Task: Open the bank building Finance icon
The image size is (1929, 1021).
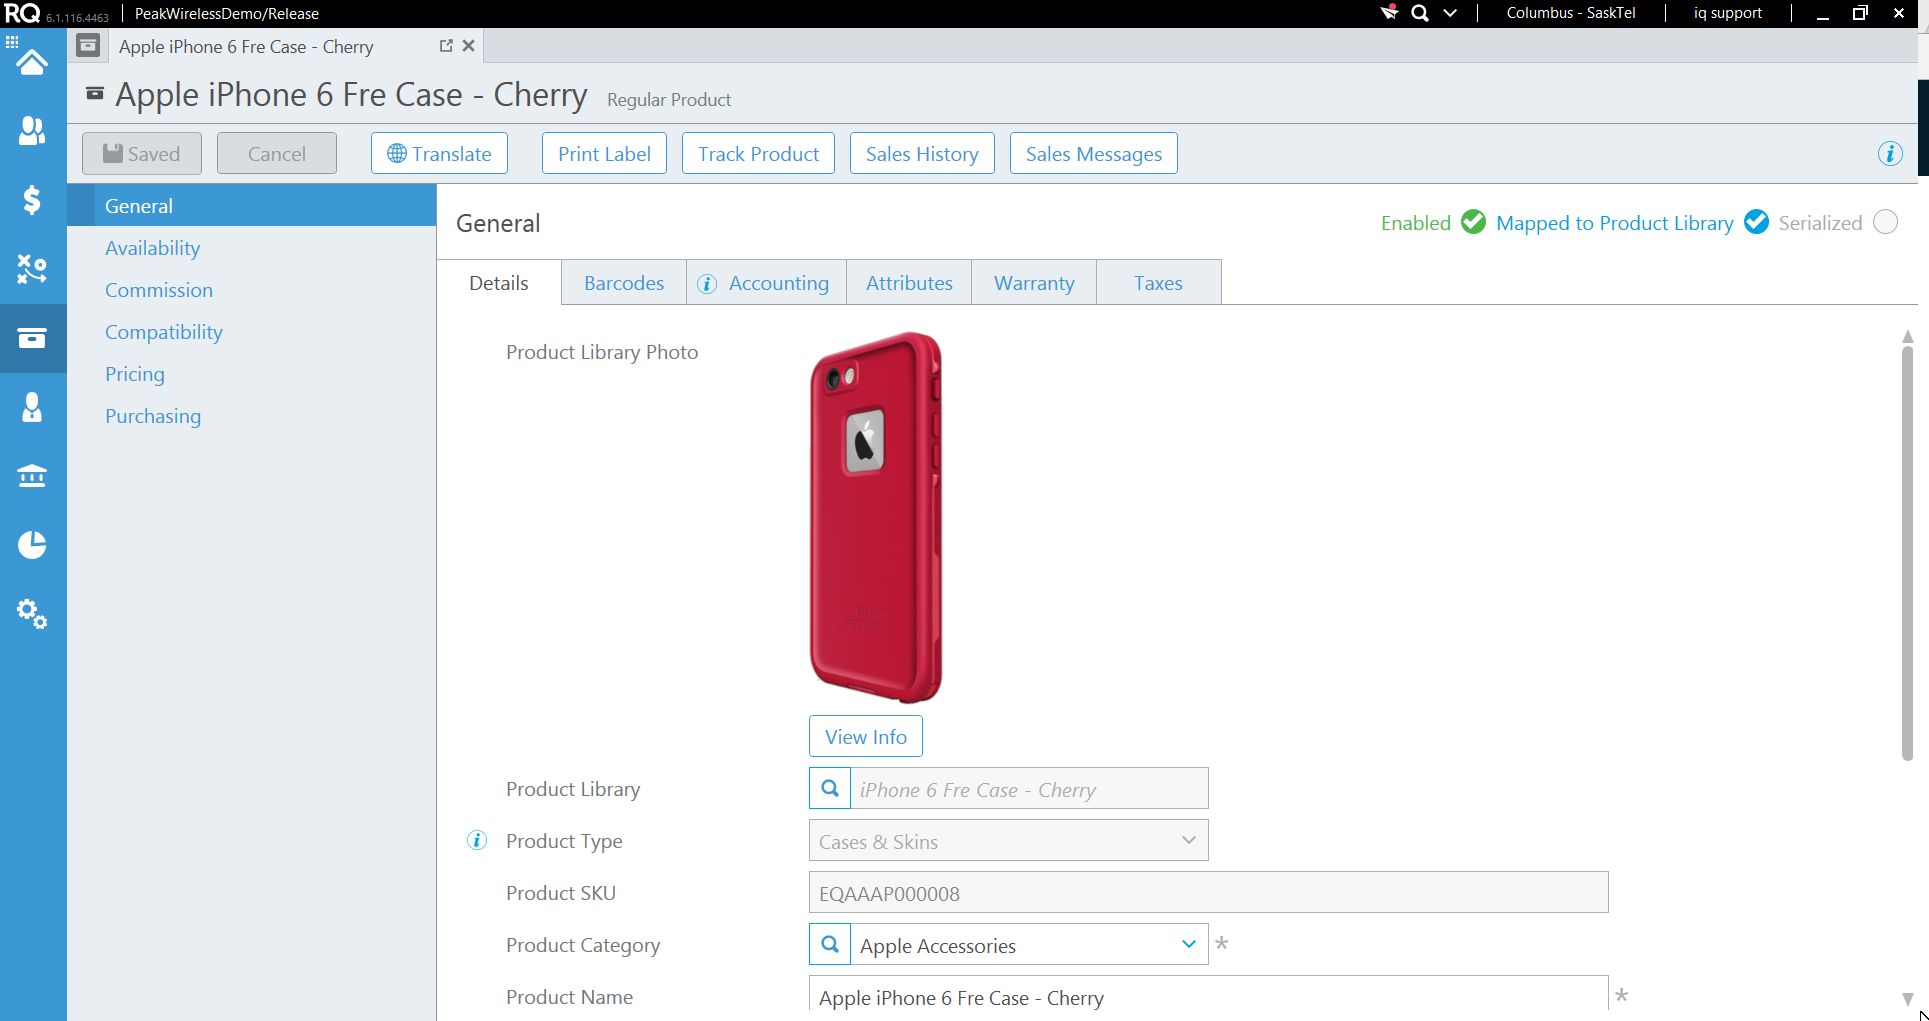Action: 32,476
